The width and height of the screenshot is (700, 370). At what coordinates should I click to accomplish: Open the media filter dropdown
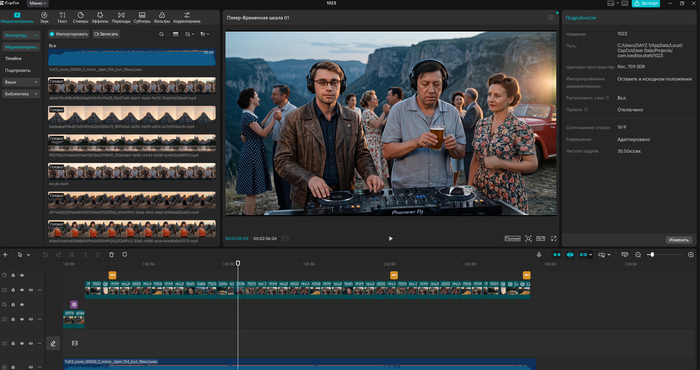tap(204, 34)
